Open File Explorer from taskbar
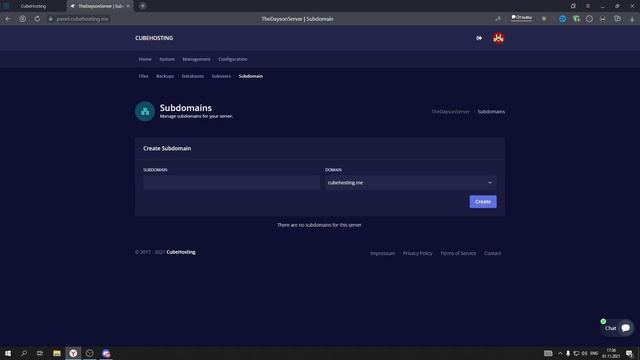The image size is (640, 360). pos(57,353)
